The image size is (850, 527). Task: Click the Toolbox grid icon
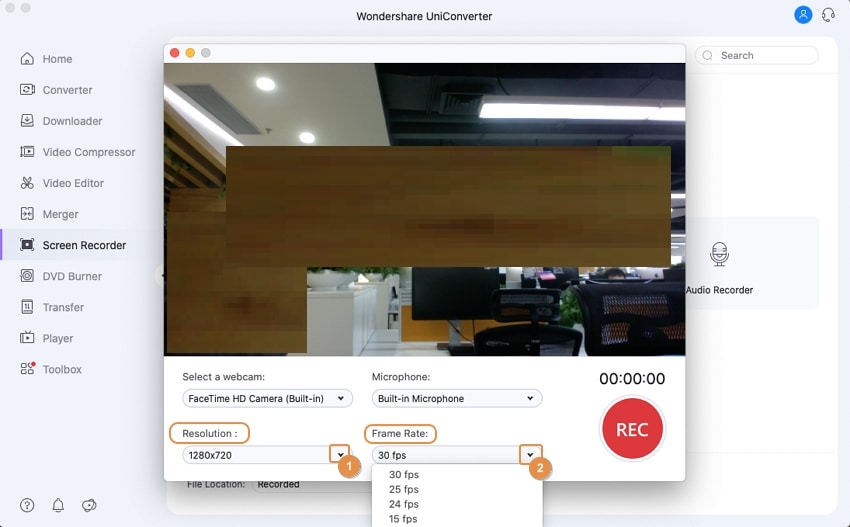28,369
